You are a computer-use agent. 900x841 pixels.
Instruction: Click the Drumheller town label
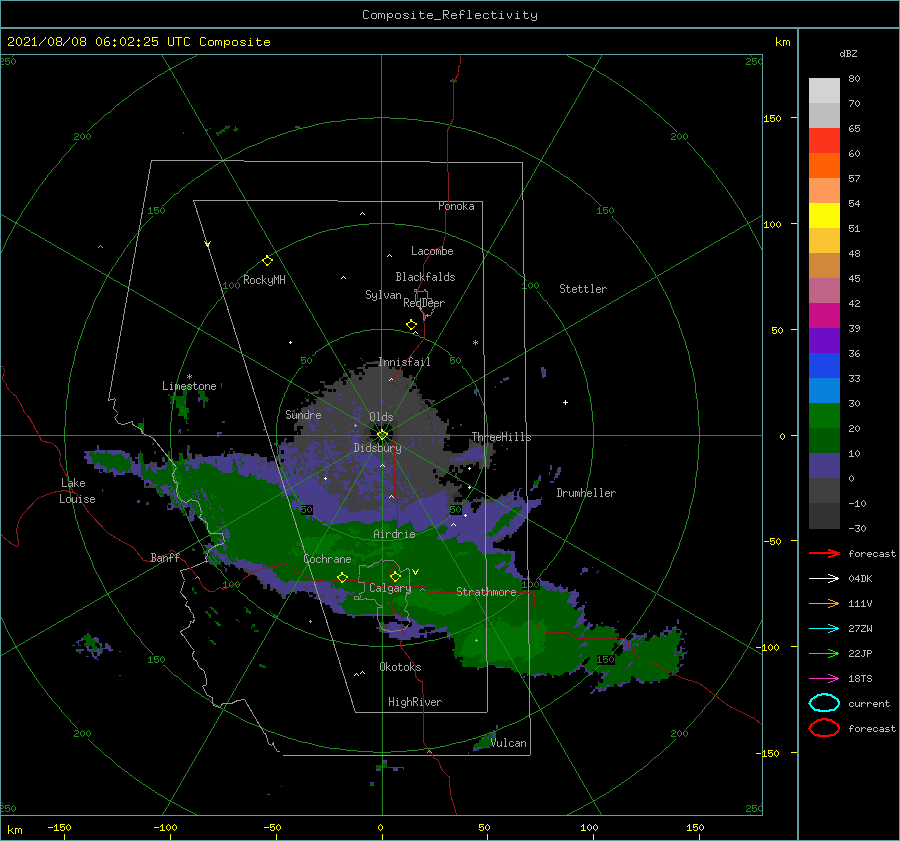tap(586, 493)
